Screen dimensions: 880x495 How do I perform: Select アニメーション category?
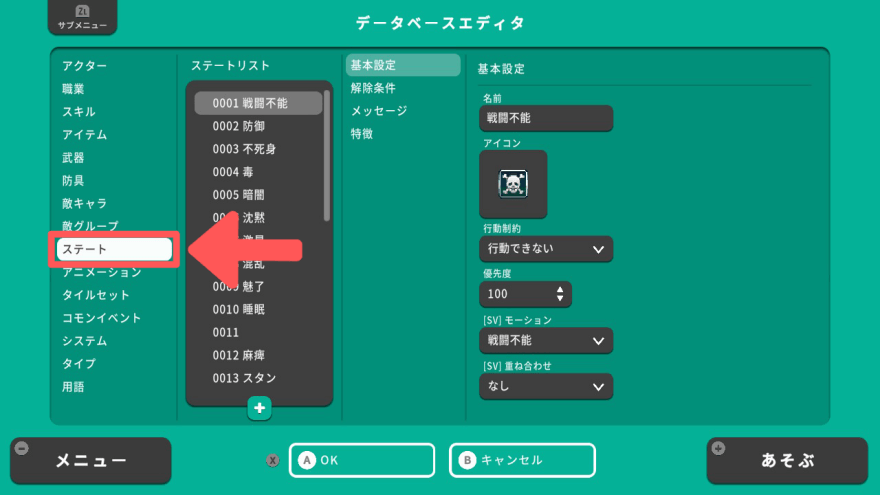(102, 272)
